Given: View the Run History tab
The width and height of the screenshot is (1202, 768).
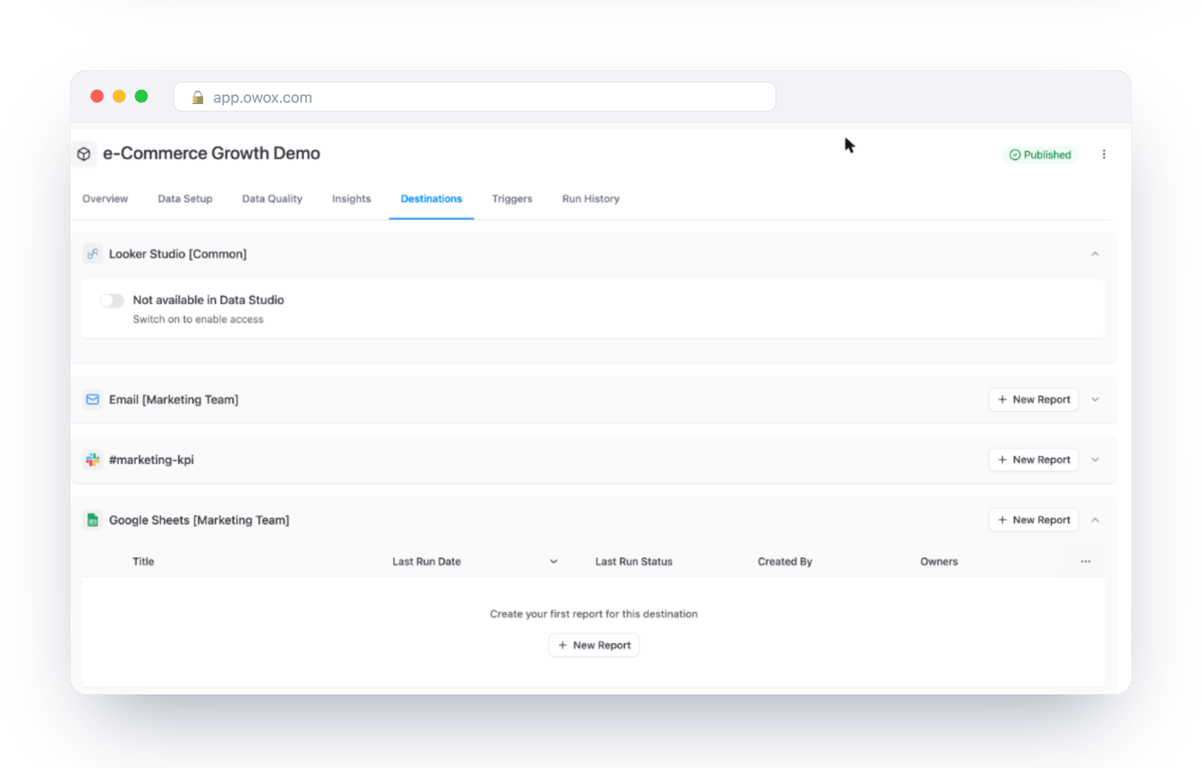Looking at the screenshot, I should coord(591,199).
